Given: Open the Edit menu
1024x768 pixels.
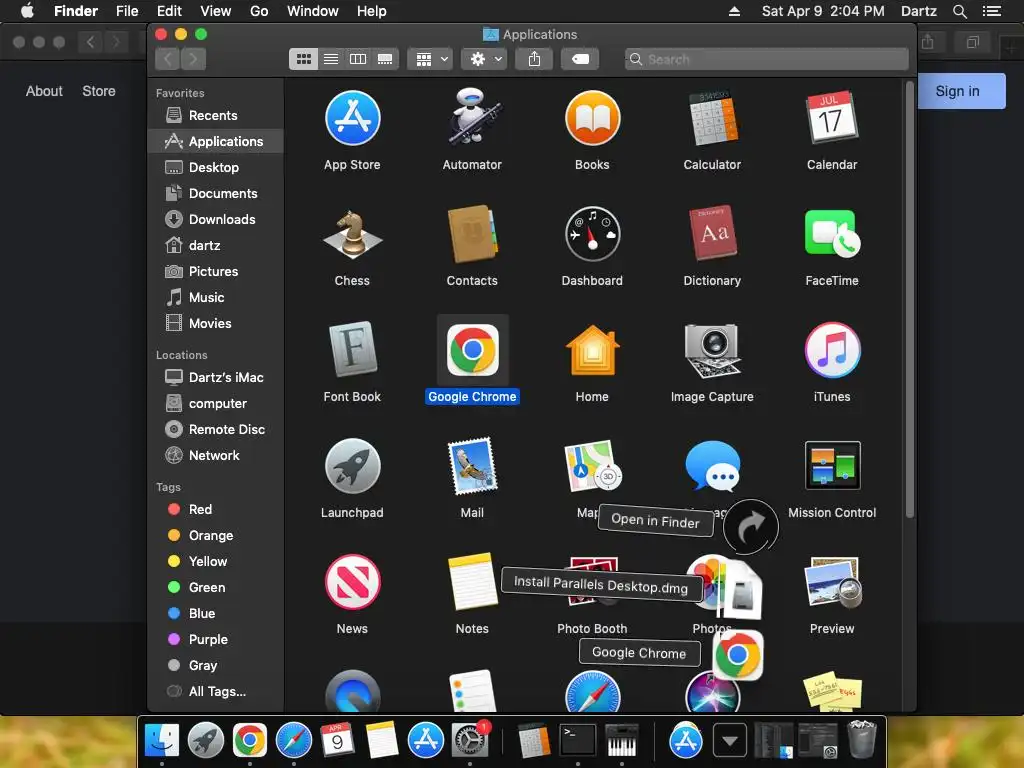Looking at the screenshot, I should (169, 11).
